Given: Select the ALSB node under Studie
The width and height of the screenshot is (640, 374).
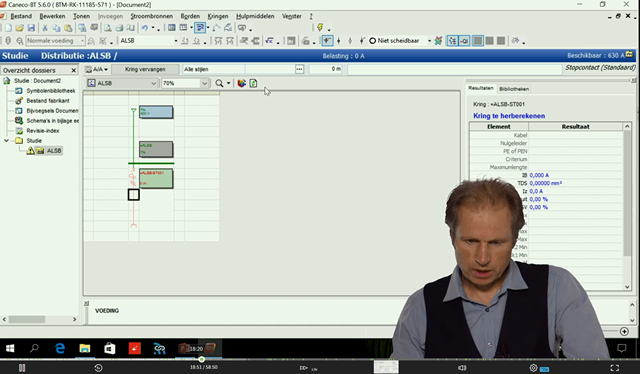Looking at the screenshot, I should (x=54, y=151).
